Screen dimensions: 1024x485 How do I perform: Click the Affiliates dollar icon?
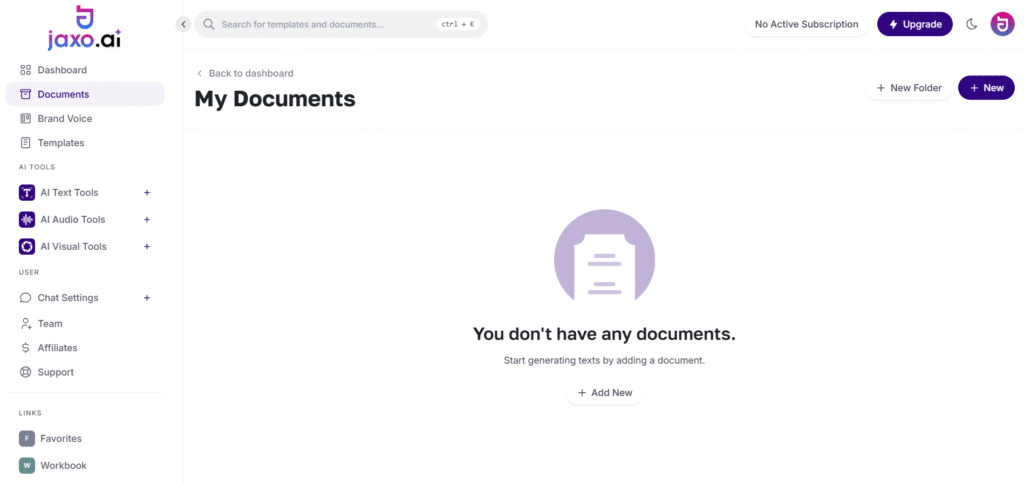[x=25, y=348]
